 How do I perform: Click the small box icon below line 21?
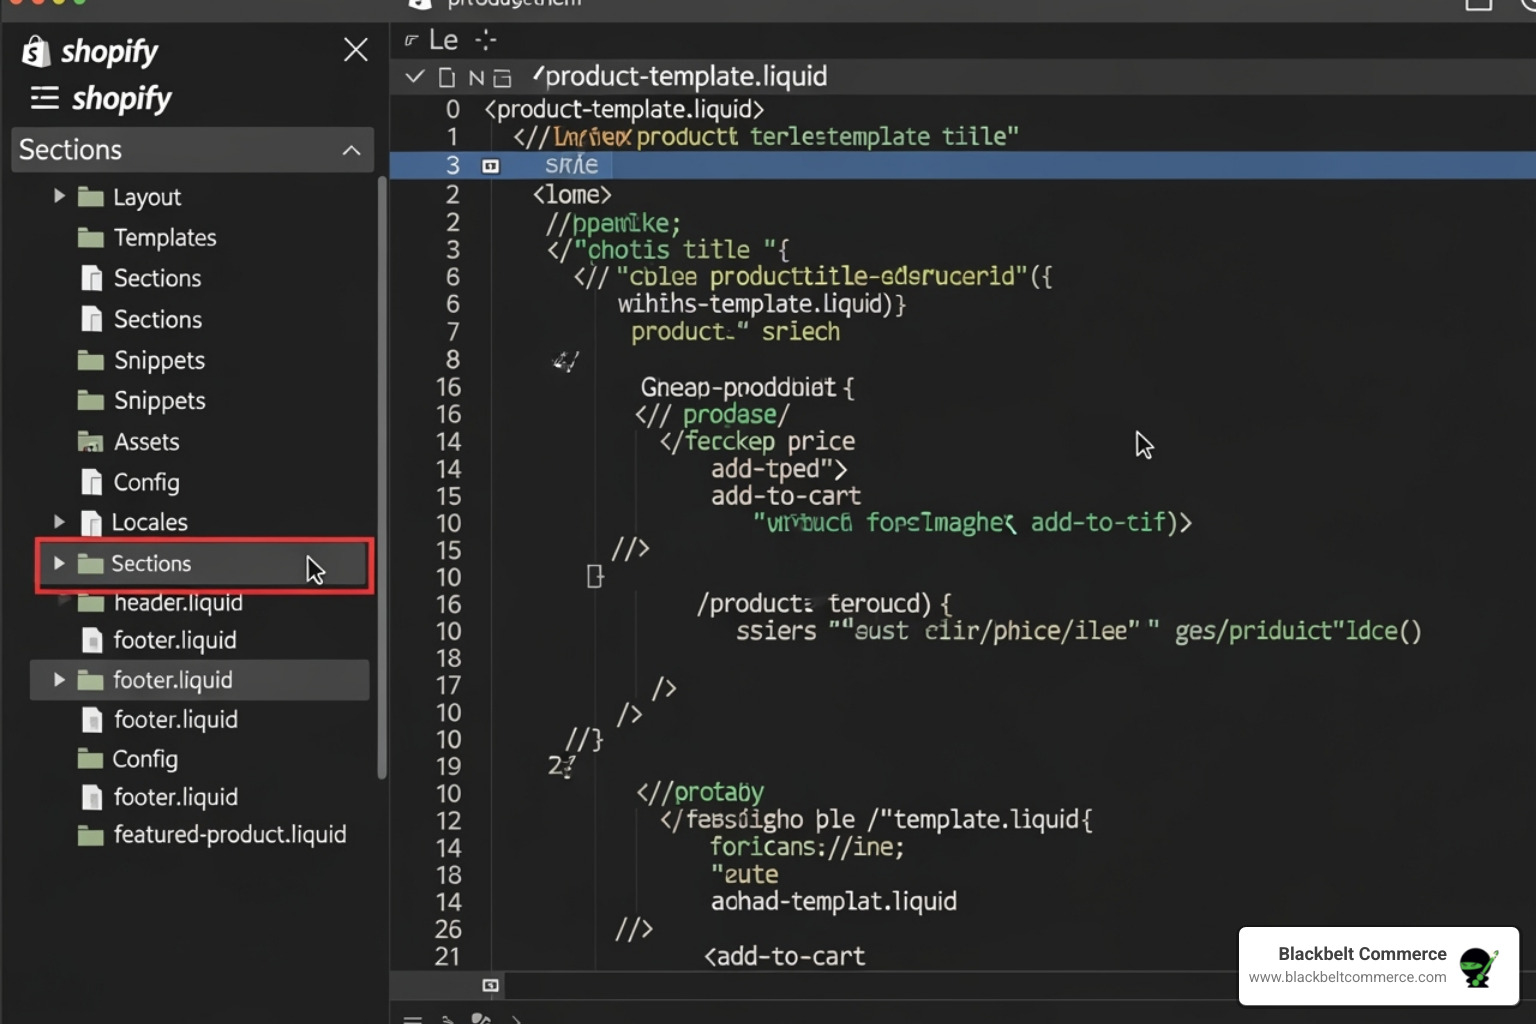click(x=490, y=985)
